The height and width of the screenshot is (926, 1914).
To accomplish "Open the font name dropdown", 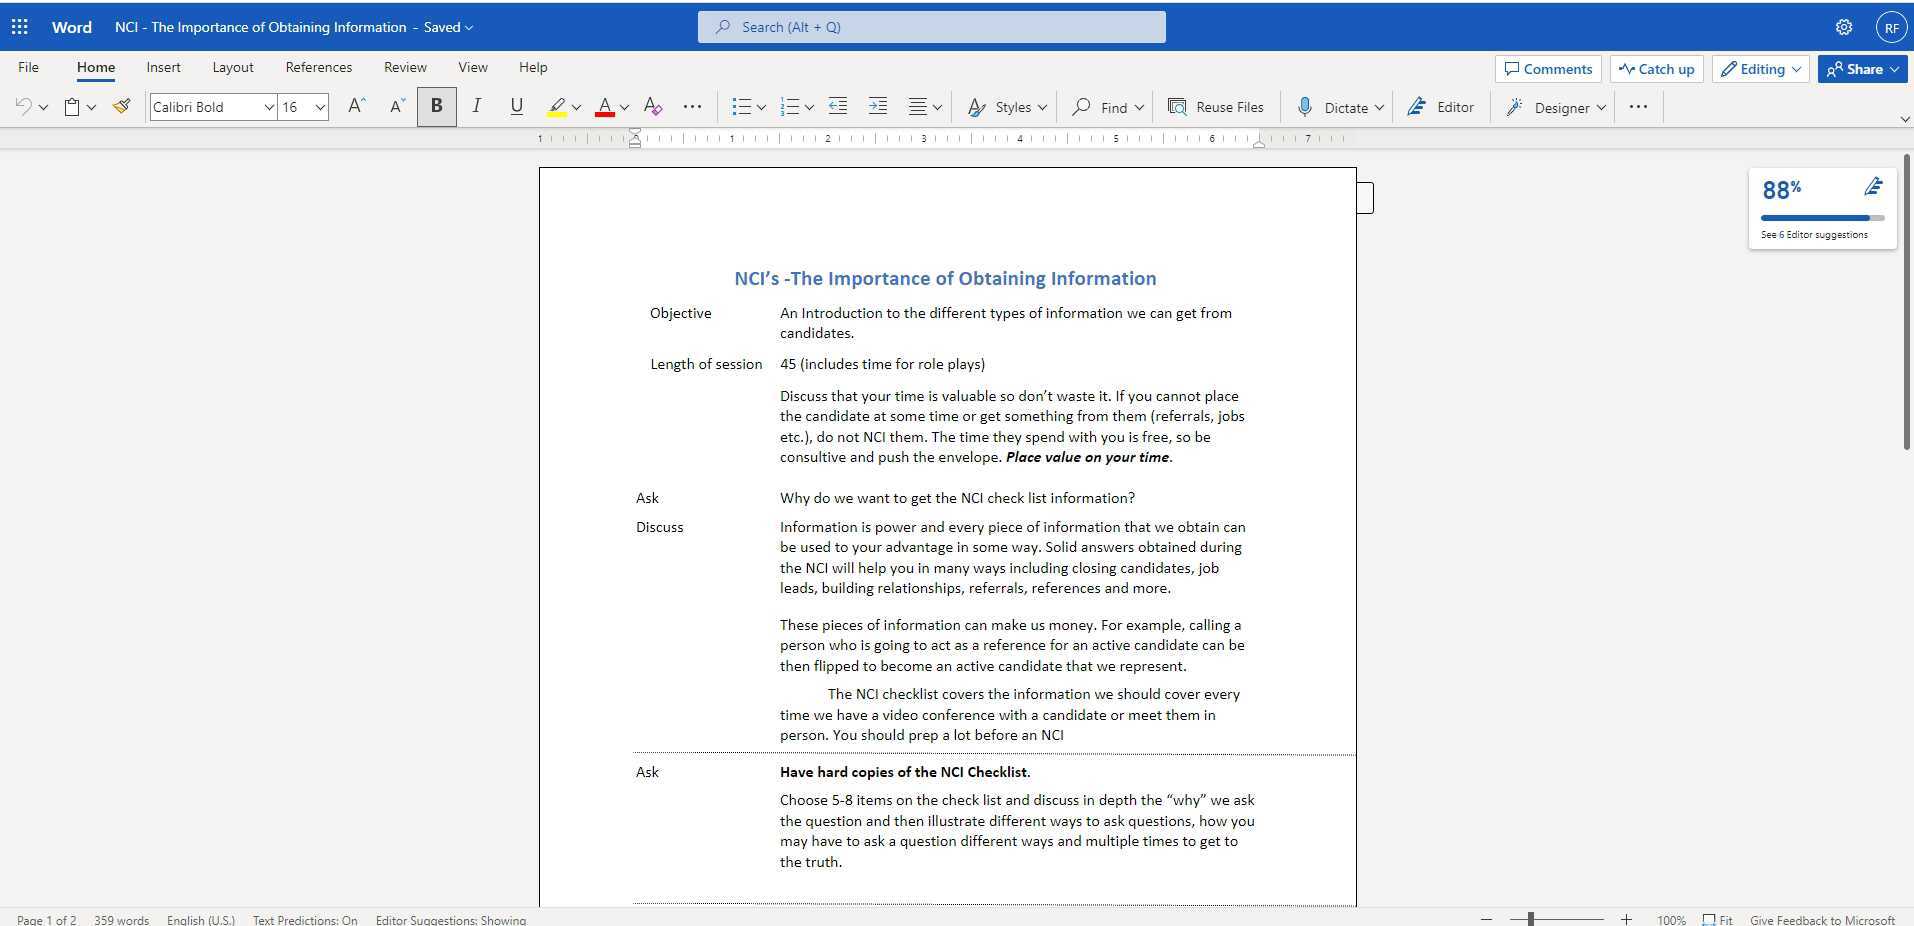I will (x=268, y=107).
